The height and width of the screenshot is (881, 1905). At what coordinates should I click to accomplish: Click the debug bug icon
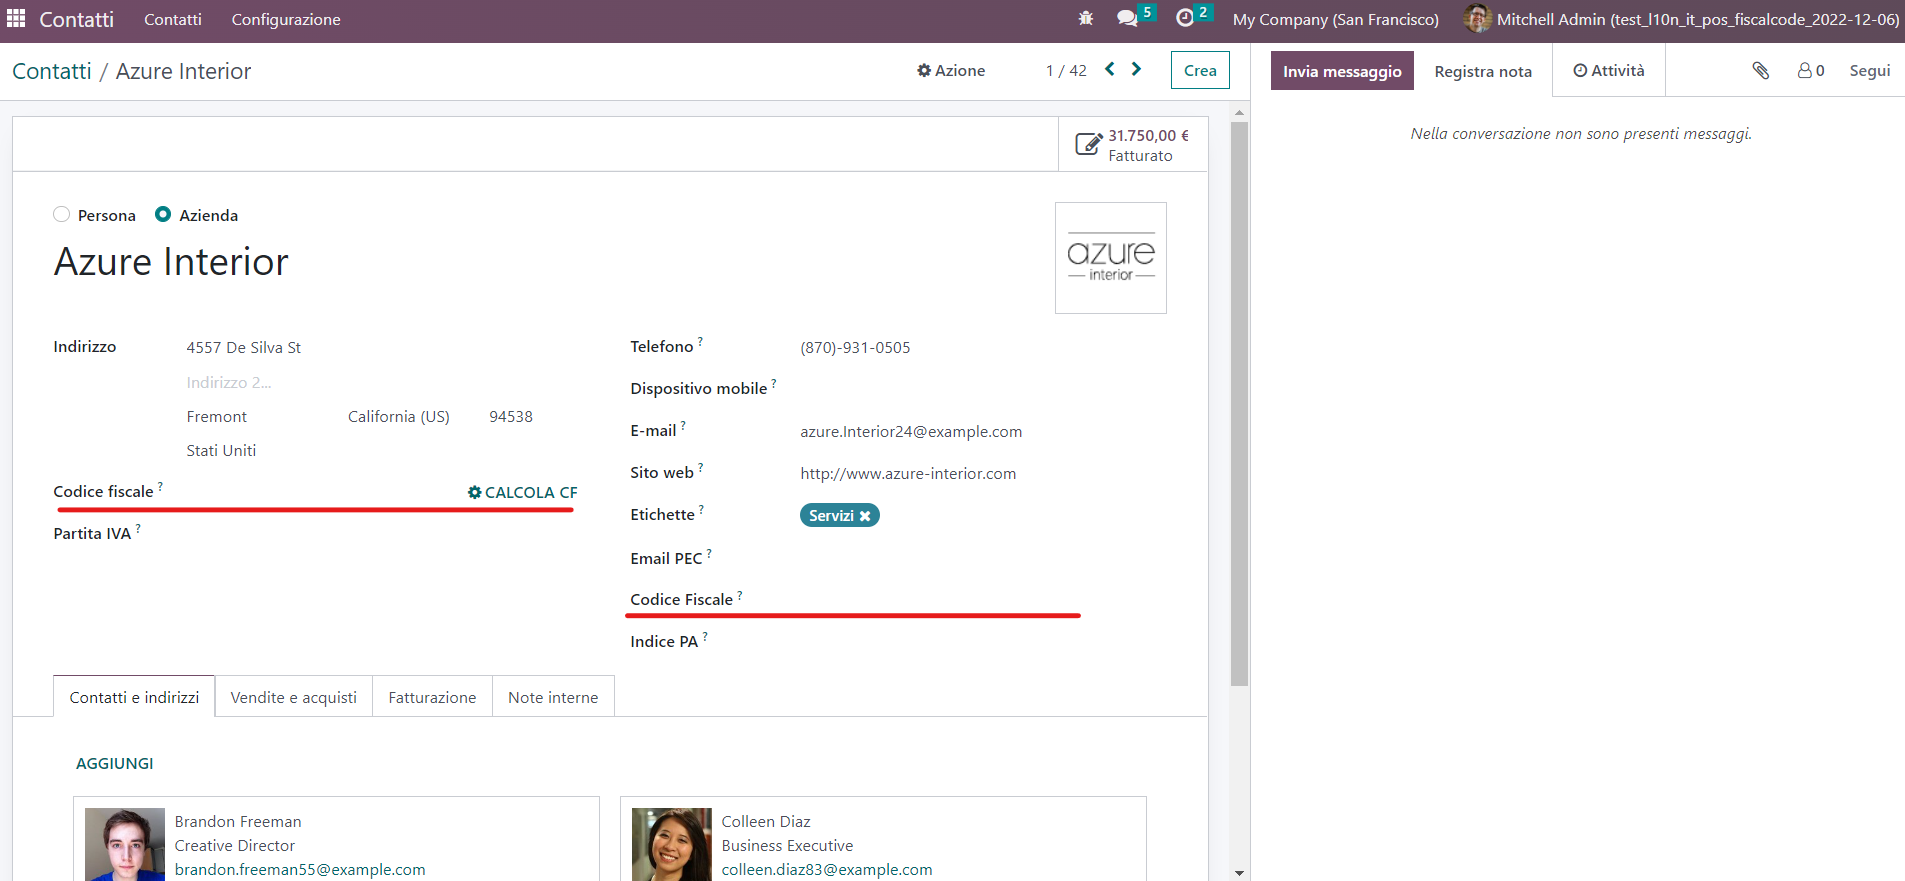(x=1086, y=18)
